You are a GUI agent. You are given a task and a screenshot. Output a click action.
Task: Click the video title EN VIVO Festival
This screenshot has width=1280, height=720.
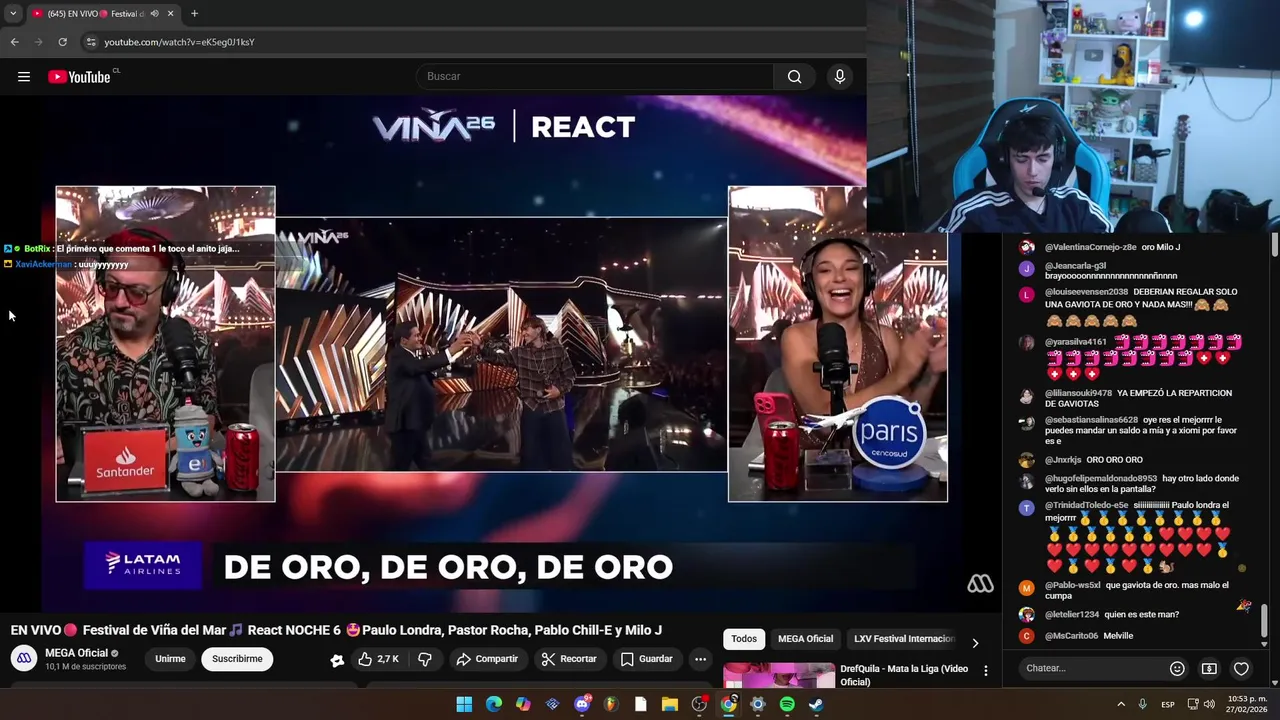tap(336, 630)
